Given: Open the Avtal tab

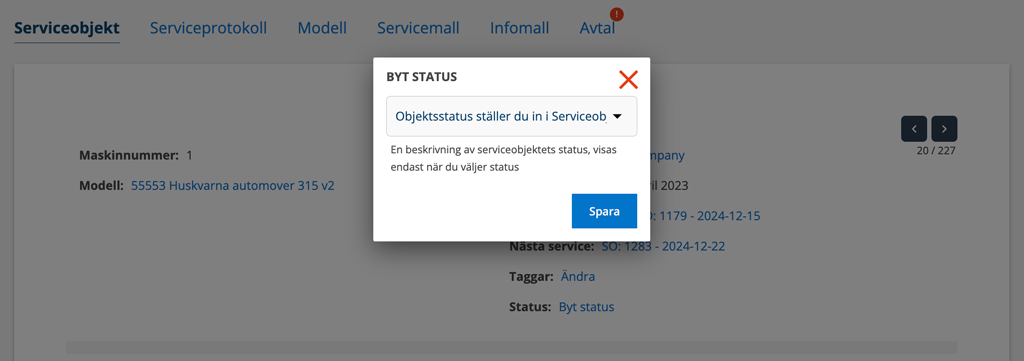Looking at the screenshot, I should [597, 28].
